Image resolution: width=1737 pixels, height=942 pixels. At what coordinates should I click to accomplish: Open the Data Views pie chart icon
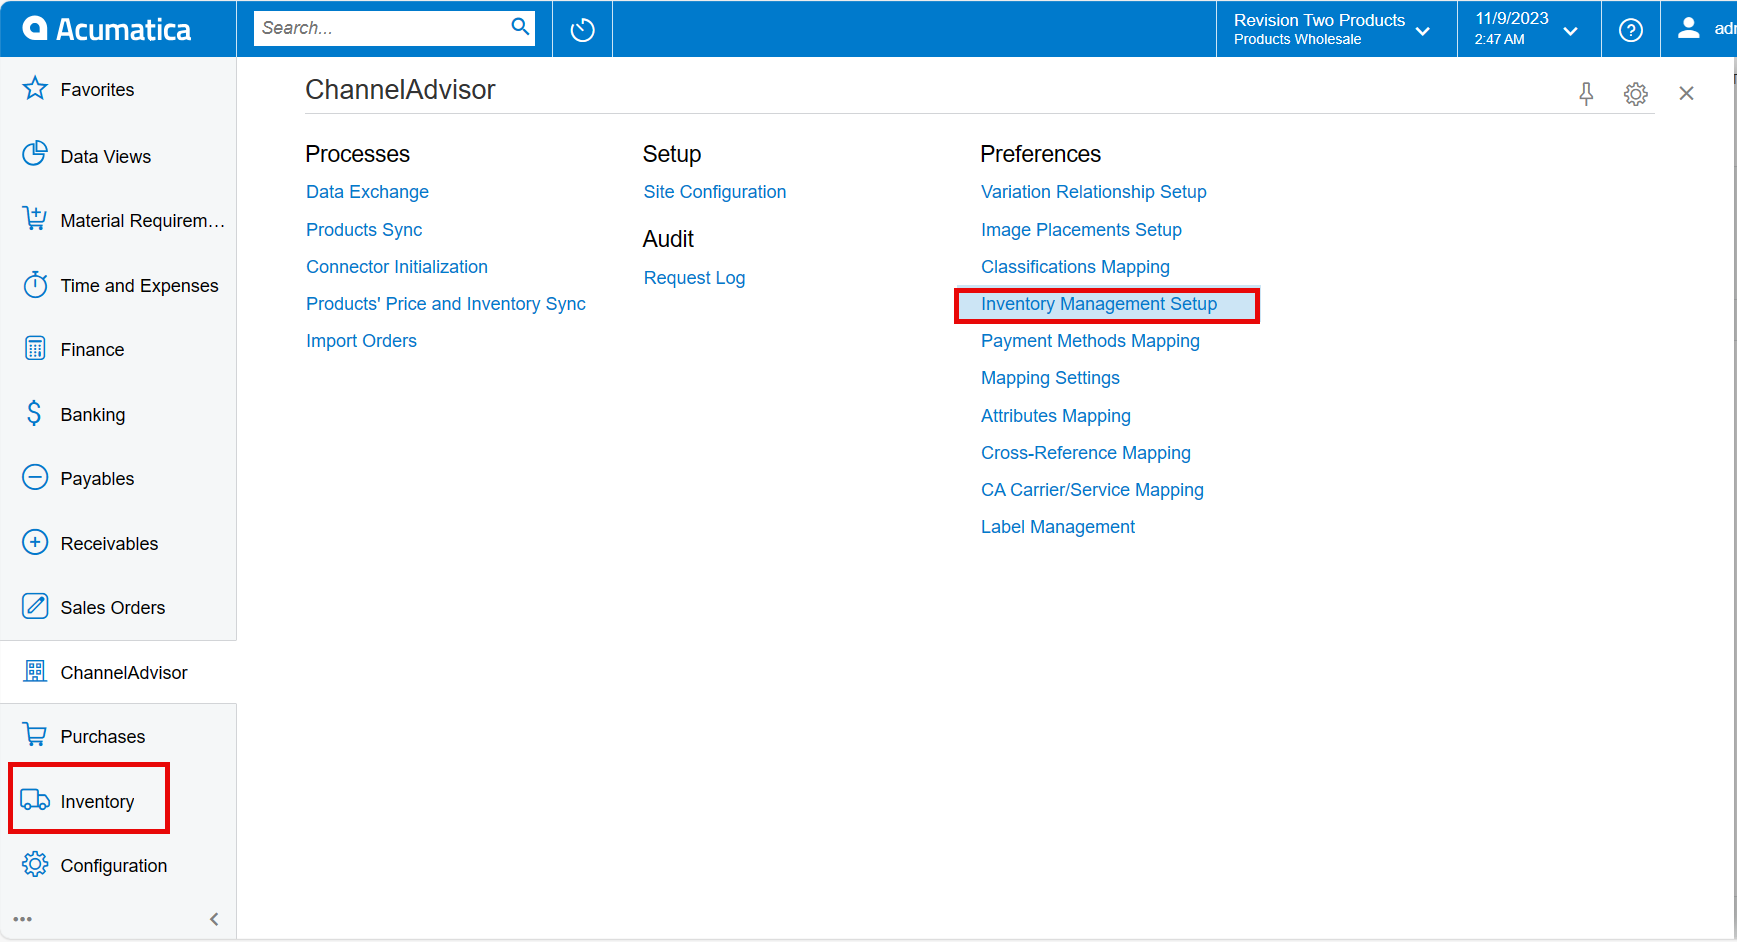coord(35,154)
